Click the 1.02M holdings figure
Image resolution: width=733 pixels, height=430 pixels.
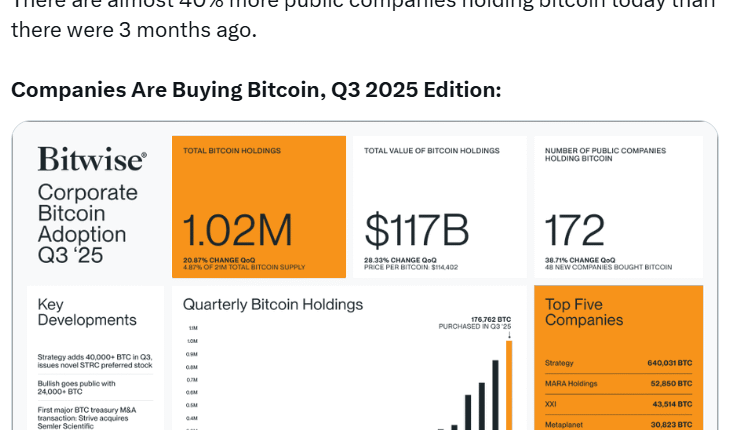237,231
